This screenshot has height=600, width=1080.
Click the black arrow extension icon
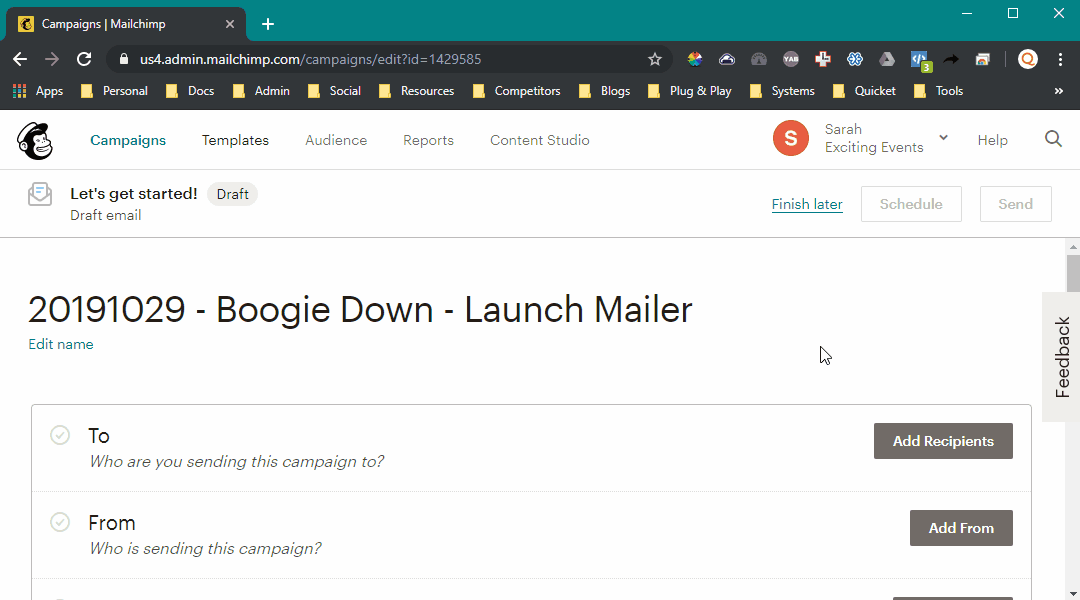click(x=951, y=59)
